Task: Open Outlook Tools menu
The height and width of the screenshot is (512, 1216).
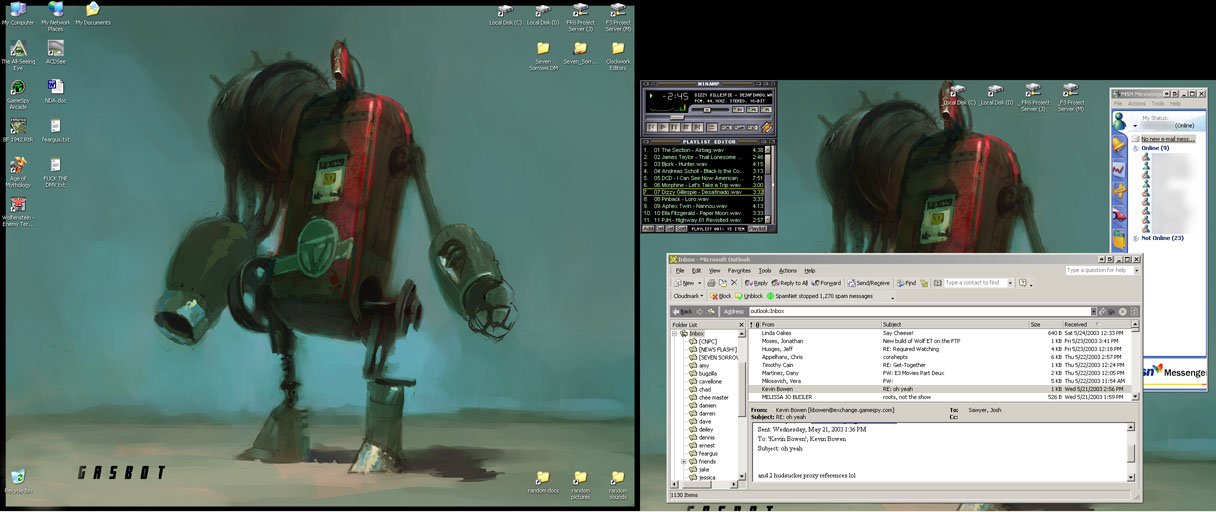Action: click(x=765, y=271)
